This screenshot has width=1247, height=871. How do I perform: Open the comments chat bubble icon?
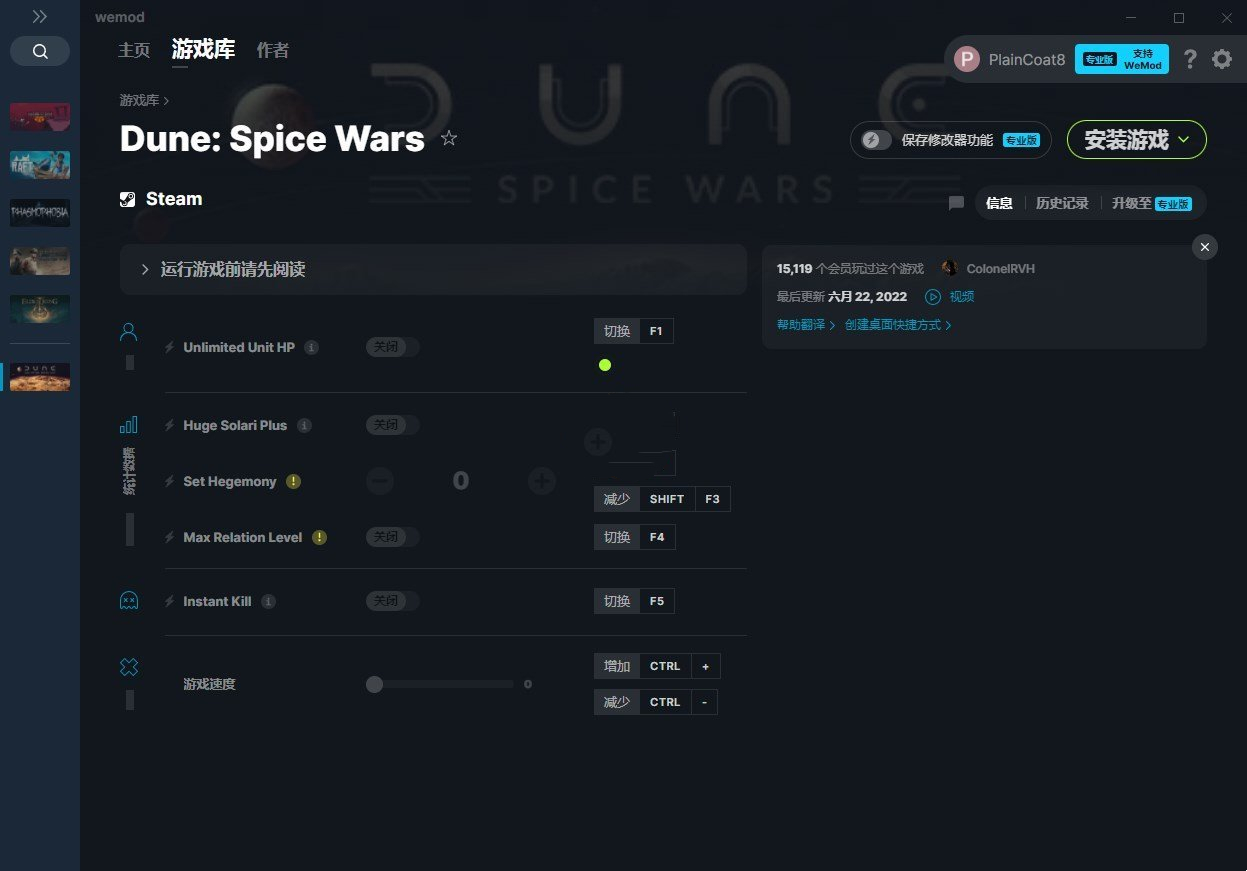pos(956,203)
